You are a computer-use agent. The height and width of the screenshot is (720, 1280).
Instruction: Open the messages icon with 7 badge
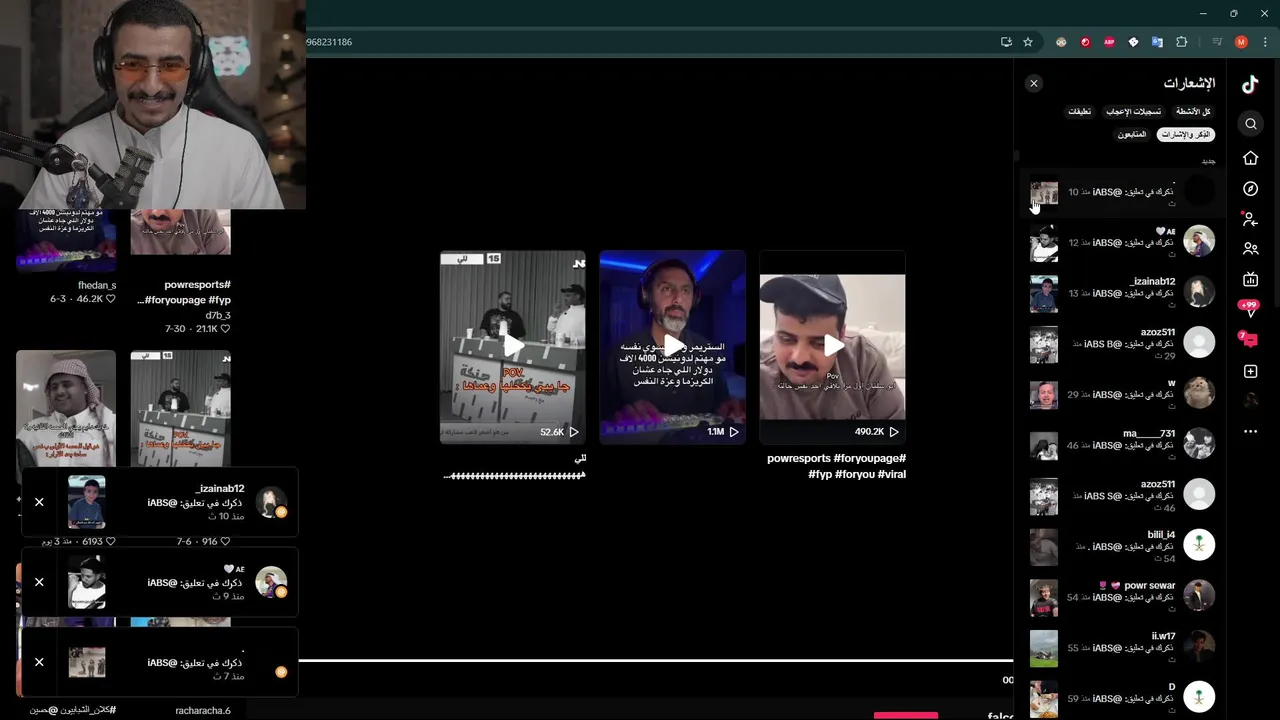1249,339
